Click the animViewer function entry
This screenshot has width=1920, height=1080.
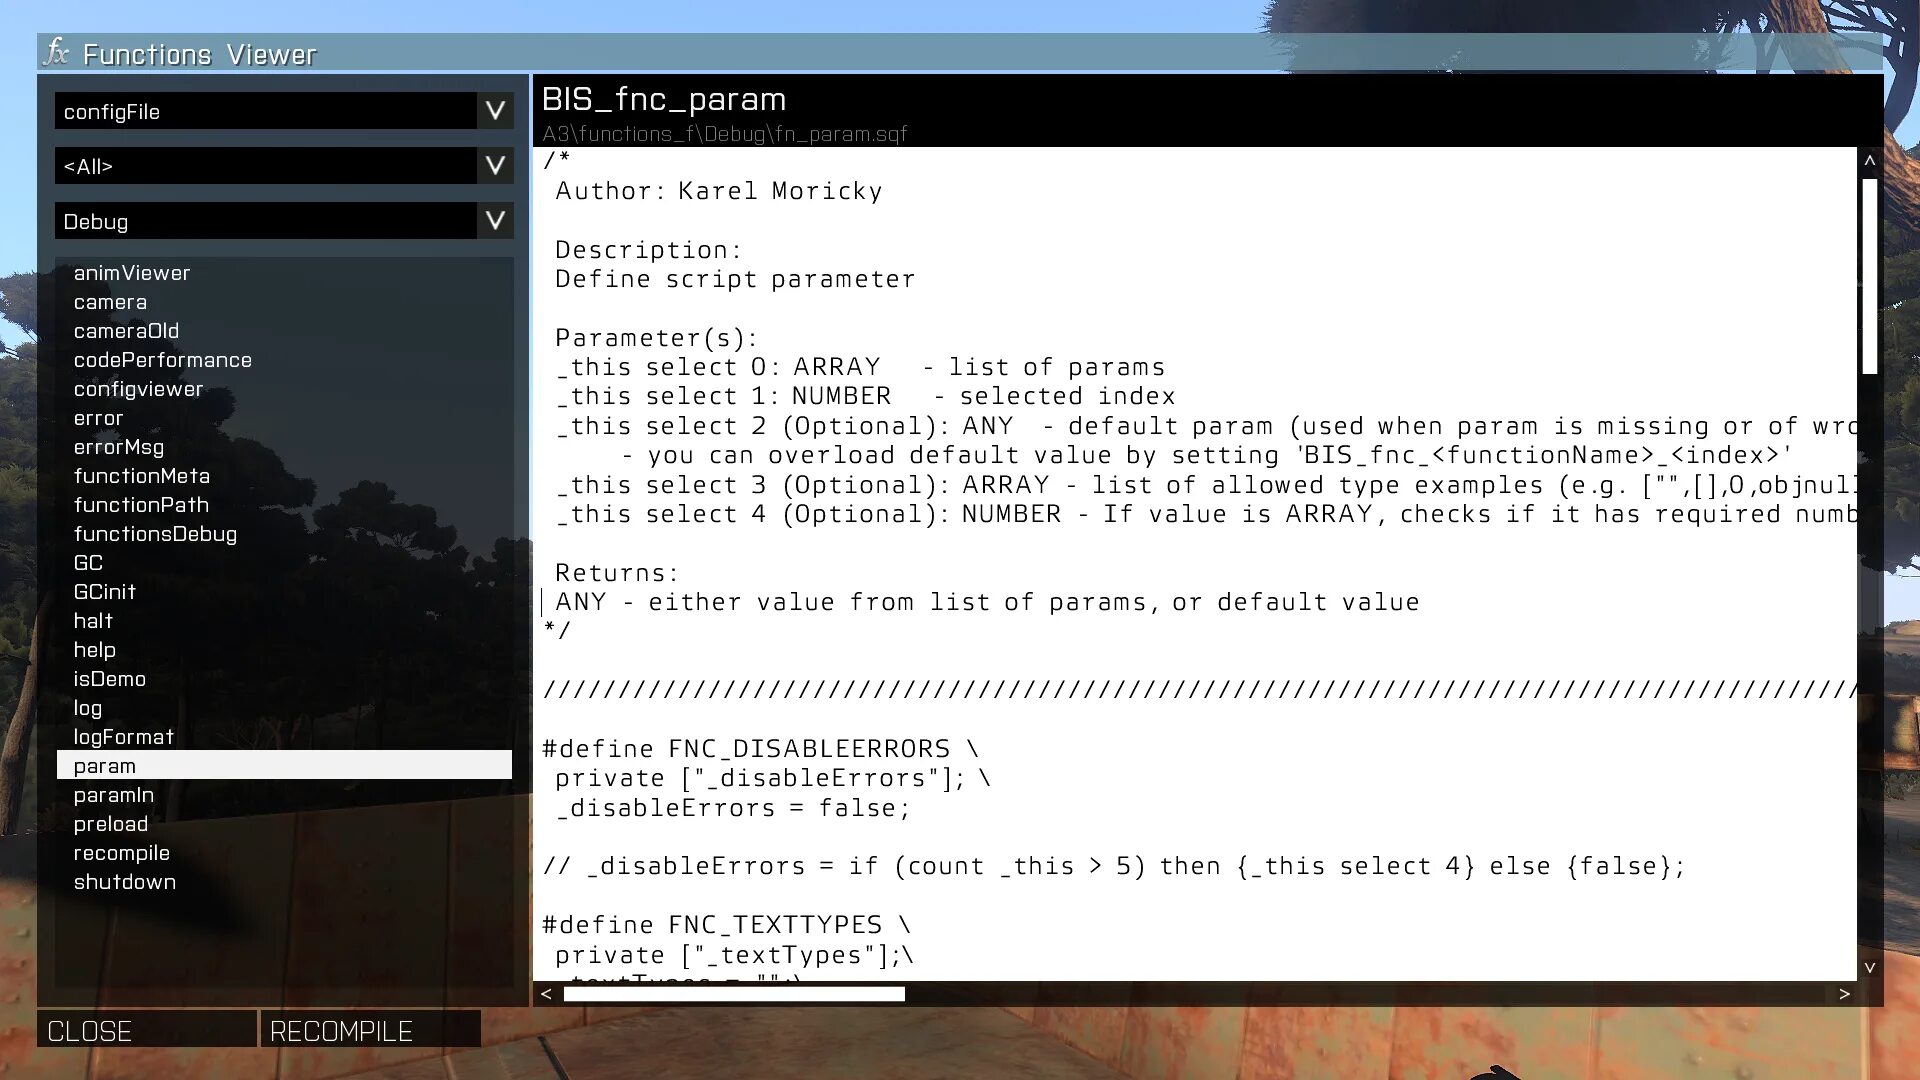click(x=131, y=272)
